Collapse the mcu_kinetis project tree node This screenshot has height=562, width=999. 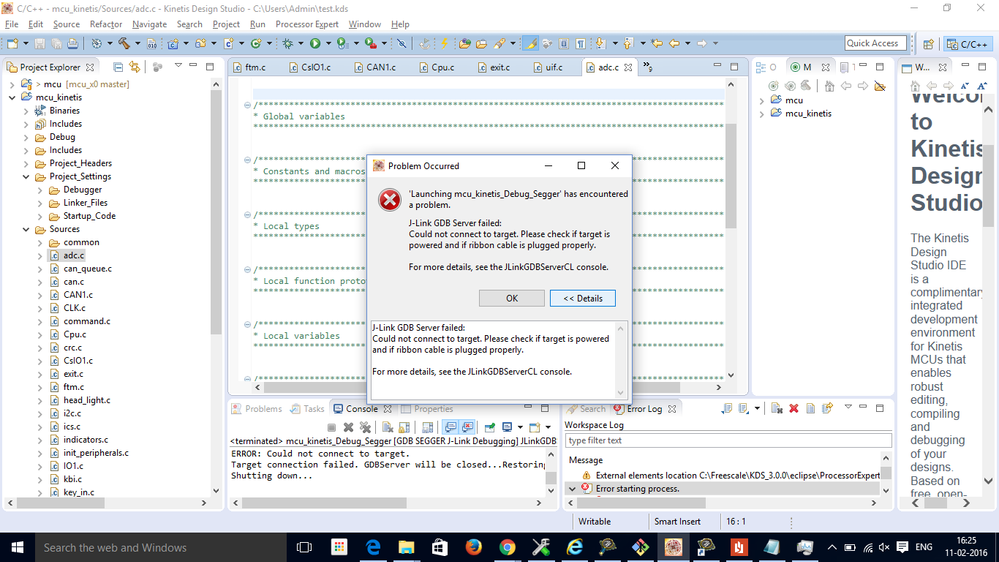pyautogui.click(x=12, y=97)
